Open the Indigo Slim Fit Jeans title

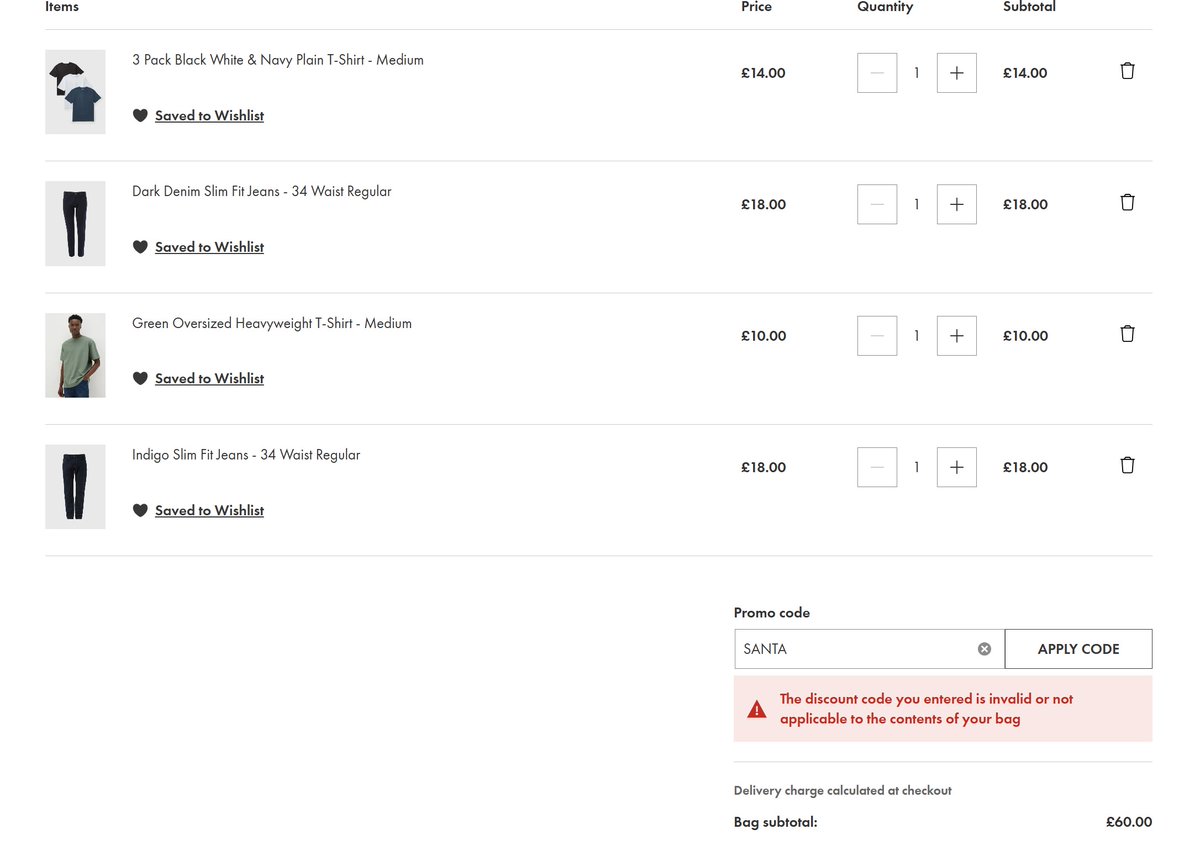click(x=246, y=455)
